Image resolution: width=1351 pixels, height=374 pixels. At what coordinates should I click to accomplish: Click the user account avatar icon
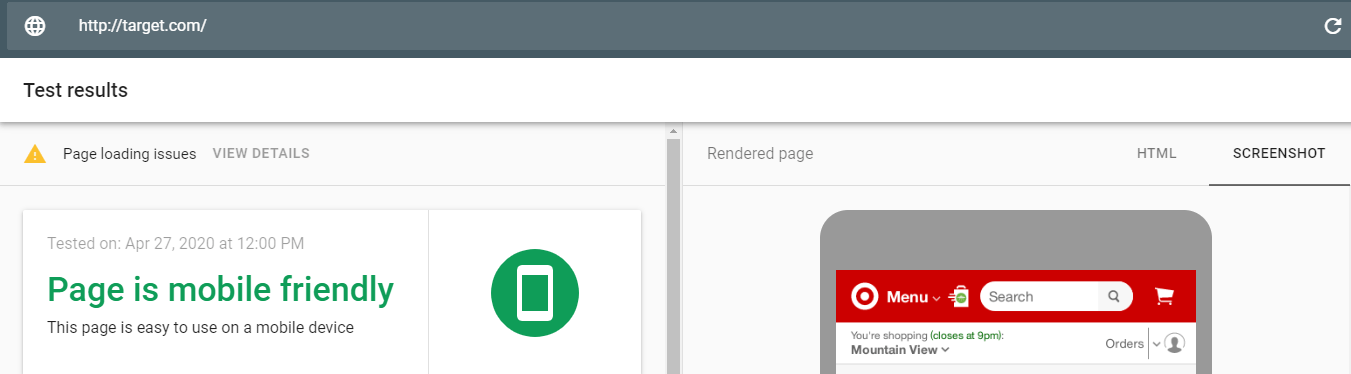pyautogui.click(x=1175, y=343)
